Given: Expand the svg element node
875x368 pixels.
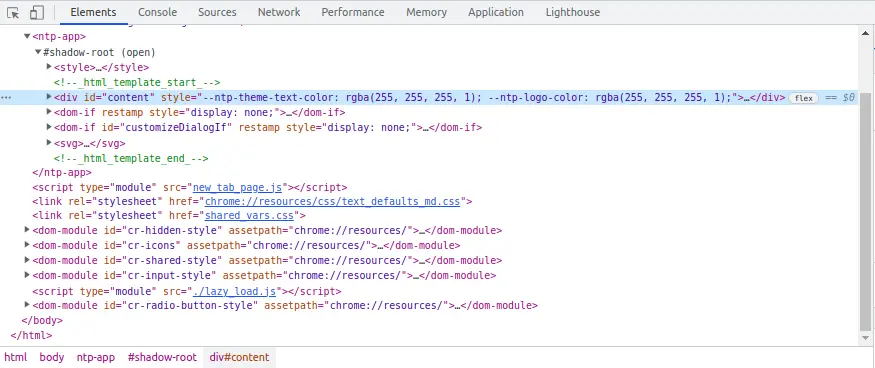Looking at the screenshot, I should (x=49, y=143).
